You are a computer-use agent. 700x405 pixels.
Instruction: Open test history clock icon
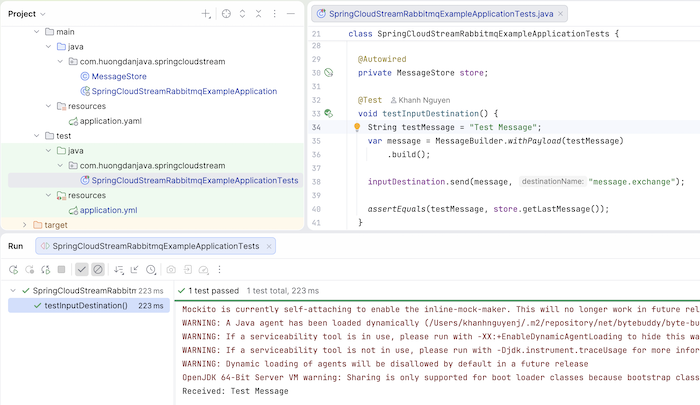click(151, 270)
